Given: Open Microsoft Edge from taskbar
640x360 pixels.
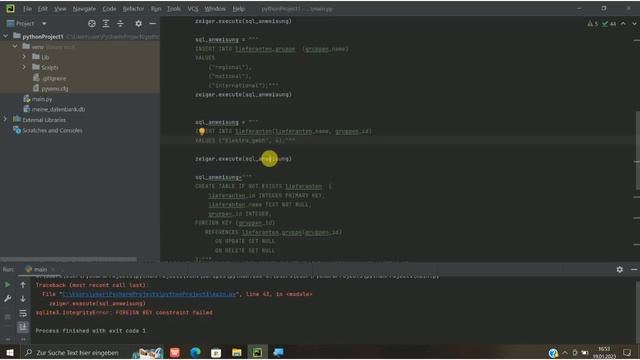Looking at the screenshot, I should pos(196,352).
